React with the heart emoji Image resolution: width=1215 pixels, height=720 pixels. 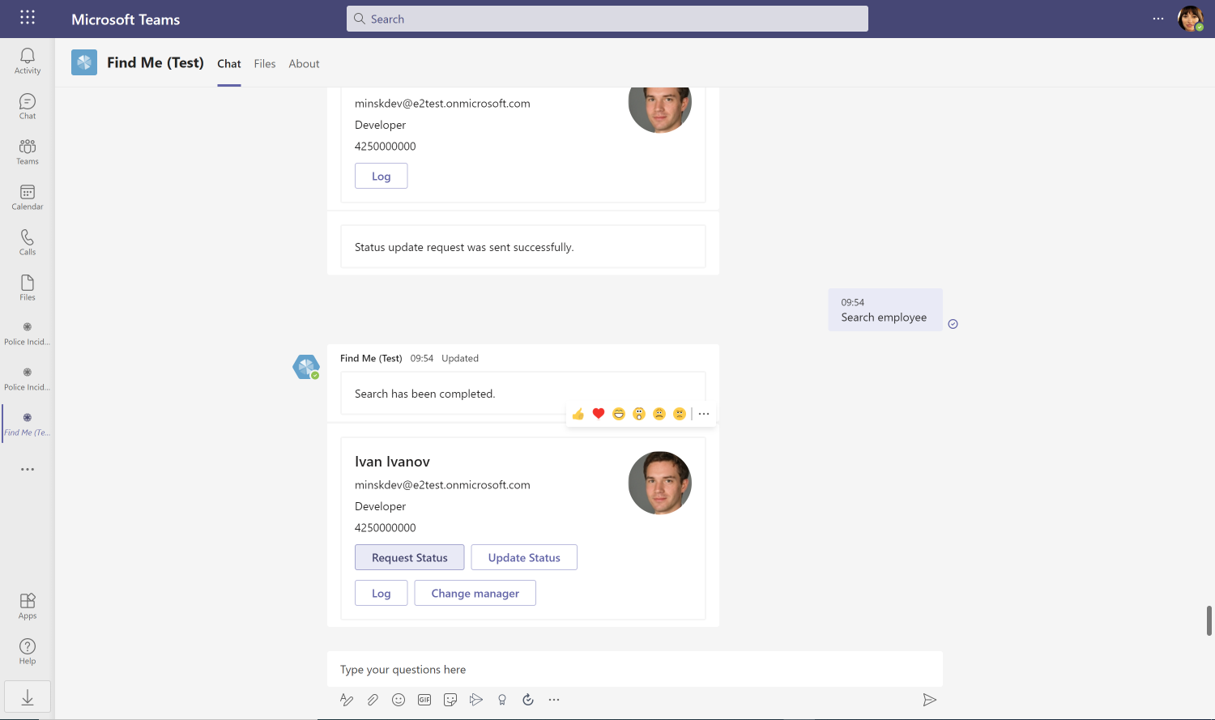(x=598, y=414)
